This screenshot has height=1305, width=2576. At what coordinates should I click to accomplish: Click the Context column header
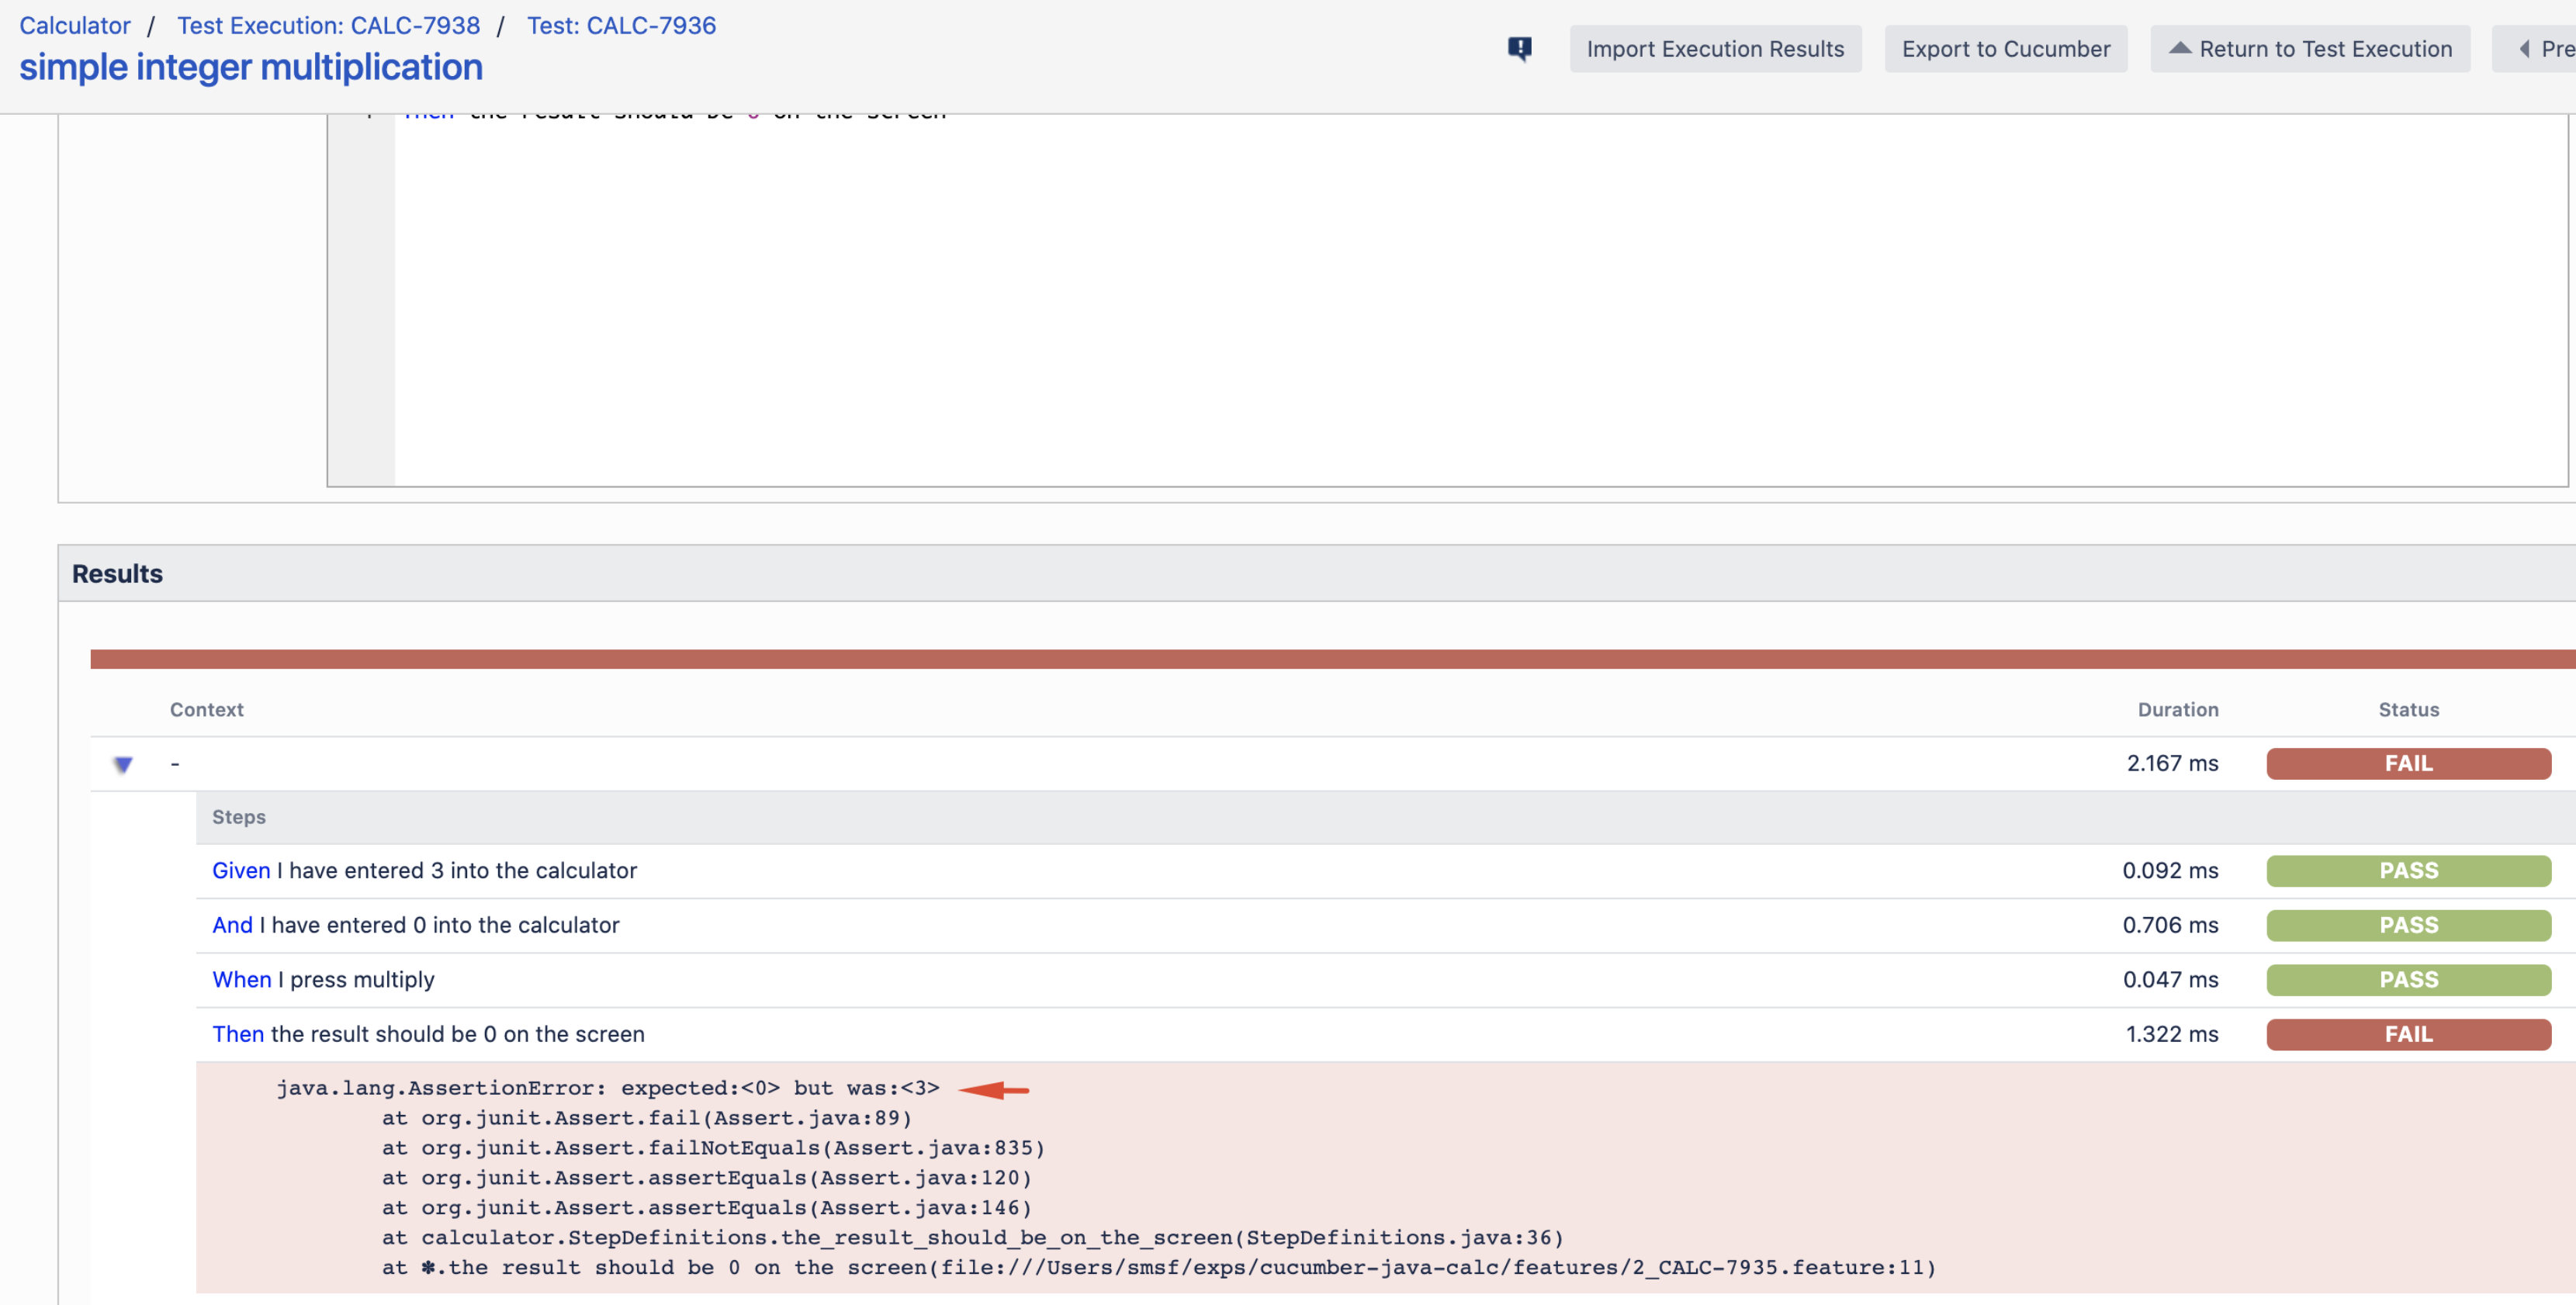[x=206, y=709]
